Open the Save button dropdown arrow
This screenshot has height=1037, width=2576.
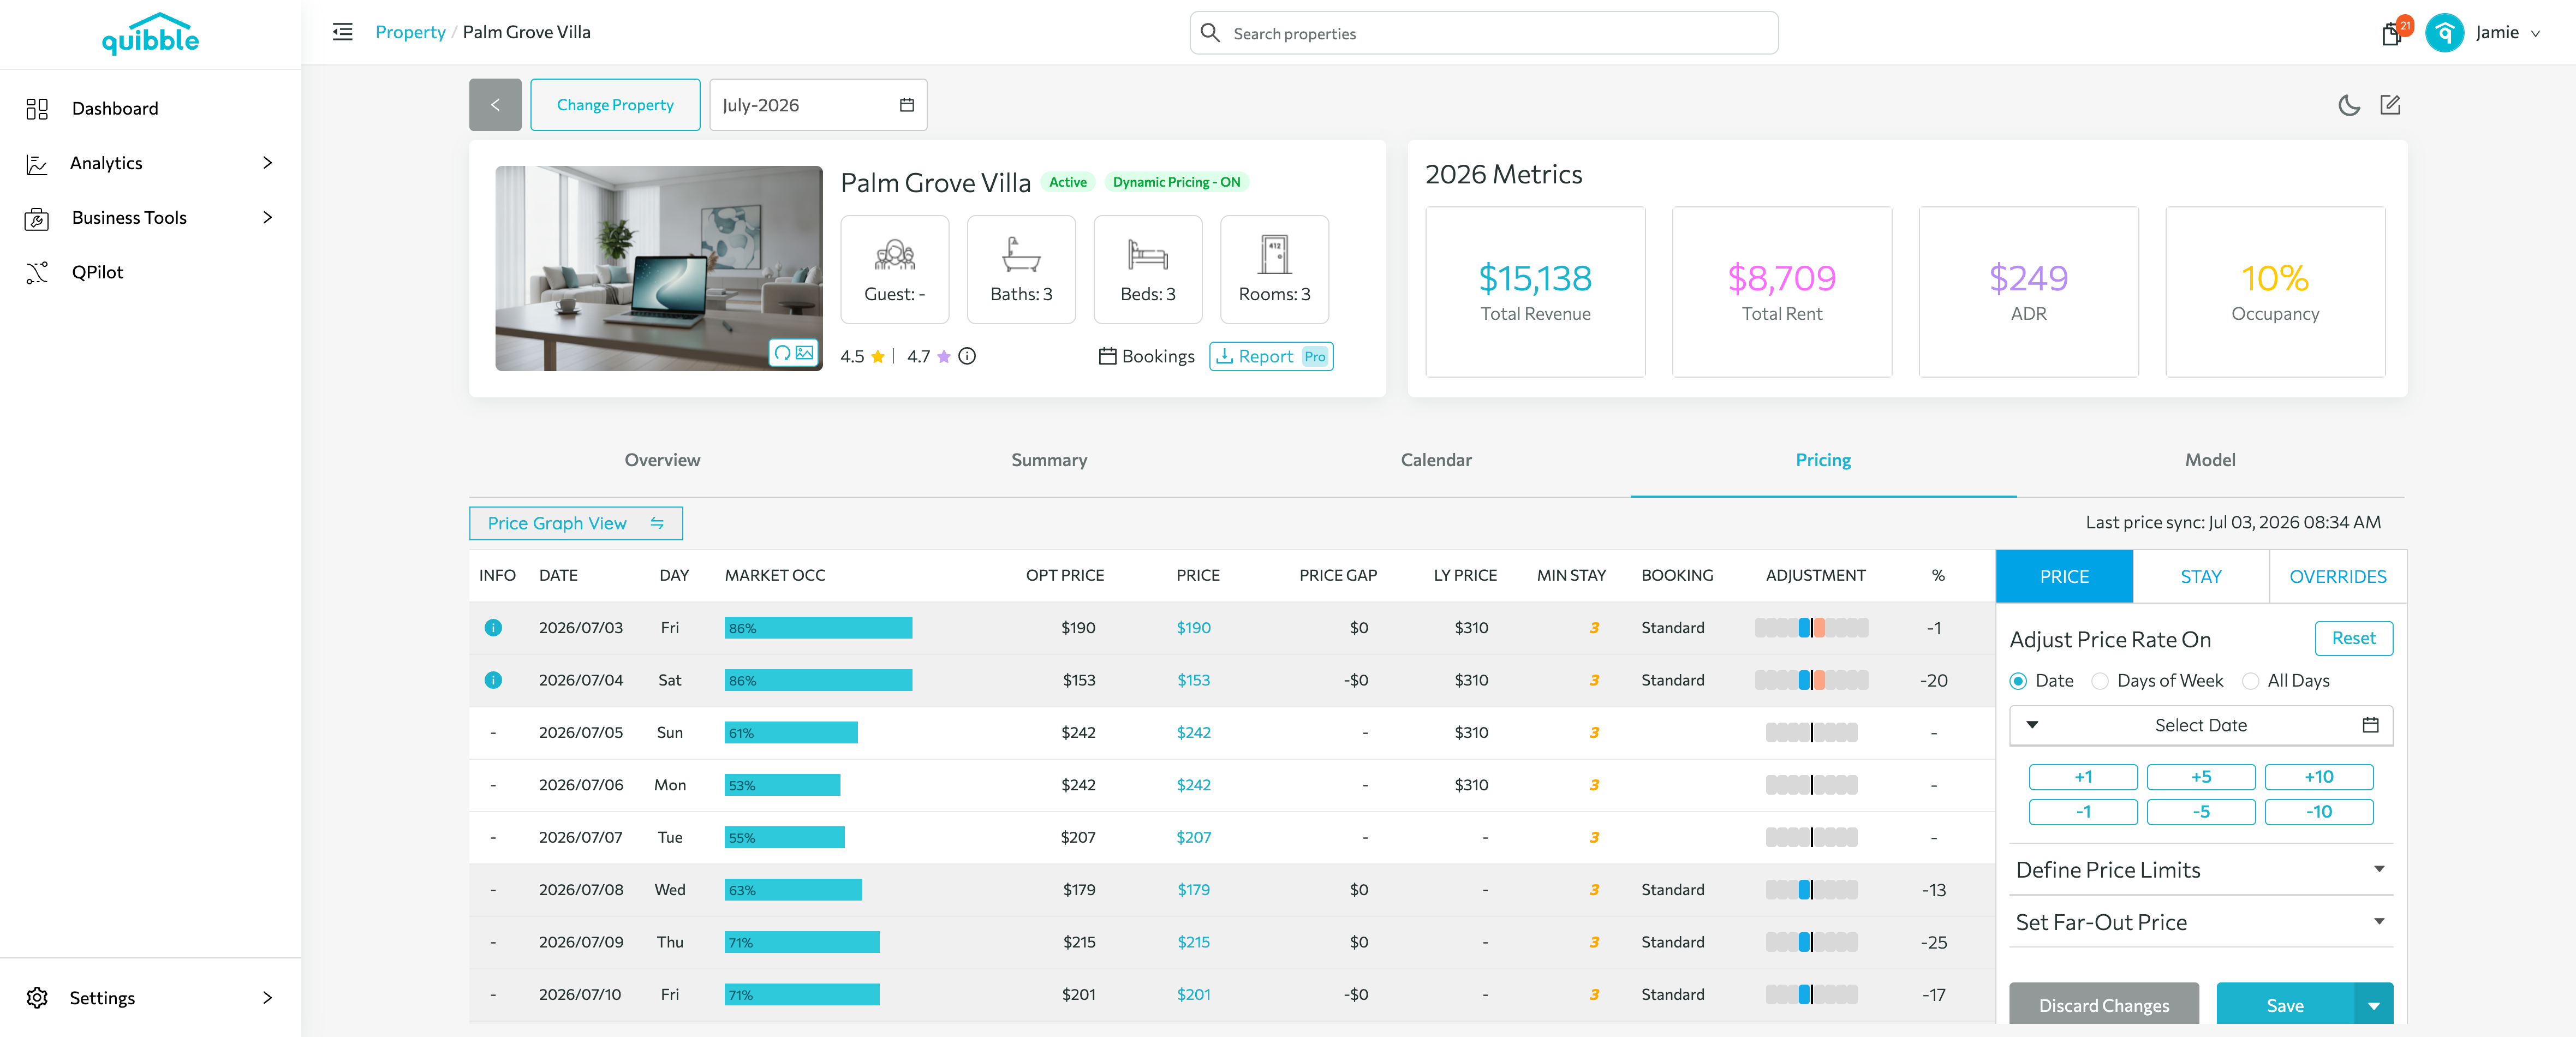tap(2373, 1005)
